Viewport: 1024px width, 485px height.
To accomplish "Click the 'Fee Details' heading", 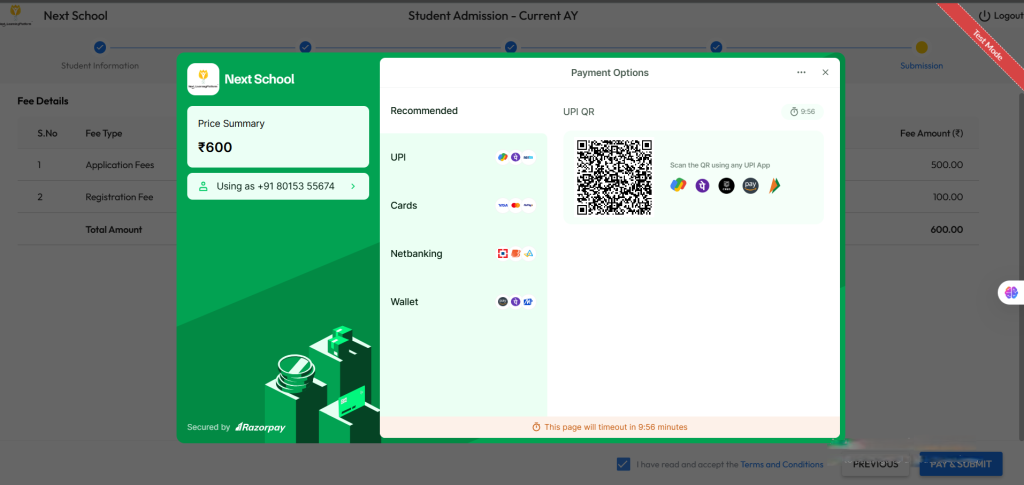I will [43, 101].
